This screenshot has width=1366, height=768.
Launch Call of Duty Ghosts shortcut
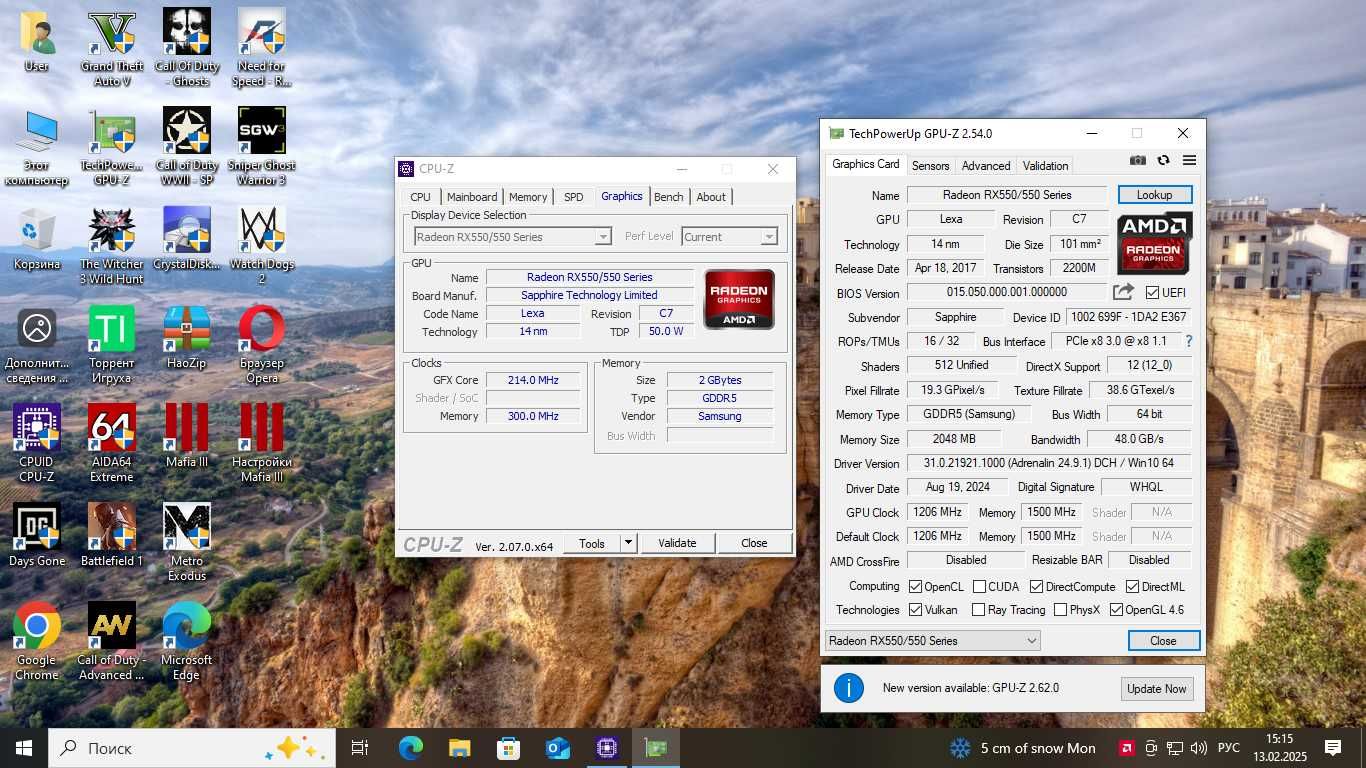187,48
